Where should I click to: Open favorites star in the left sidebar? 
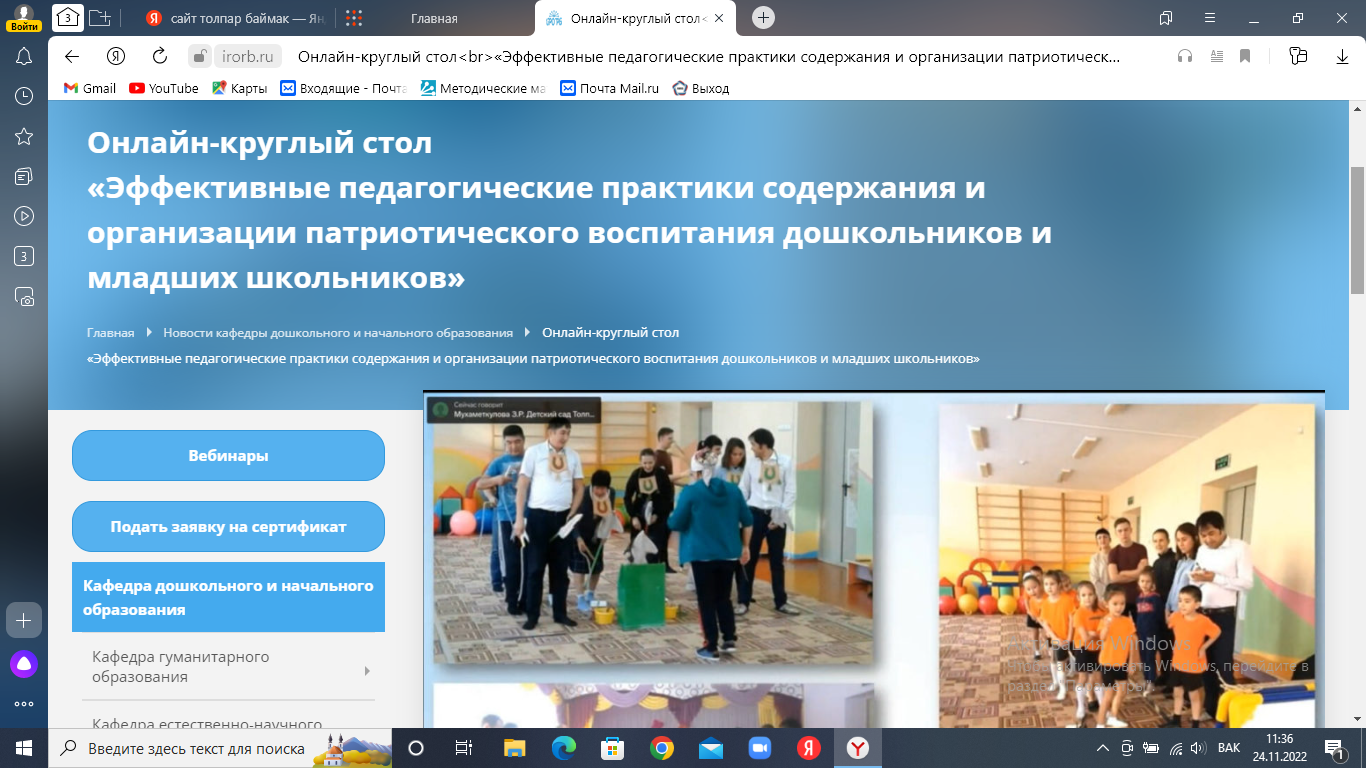[24, 136]
